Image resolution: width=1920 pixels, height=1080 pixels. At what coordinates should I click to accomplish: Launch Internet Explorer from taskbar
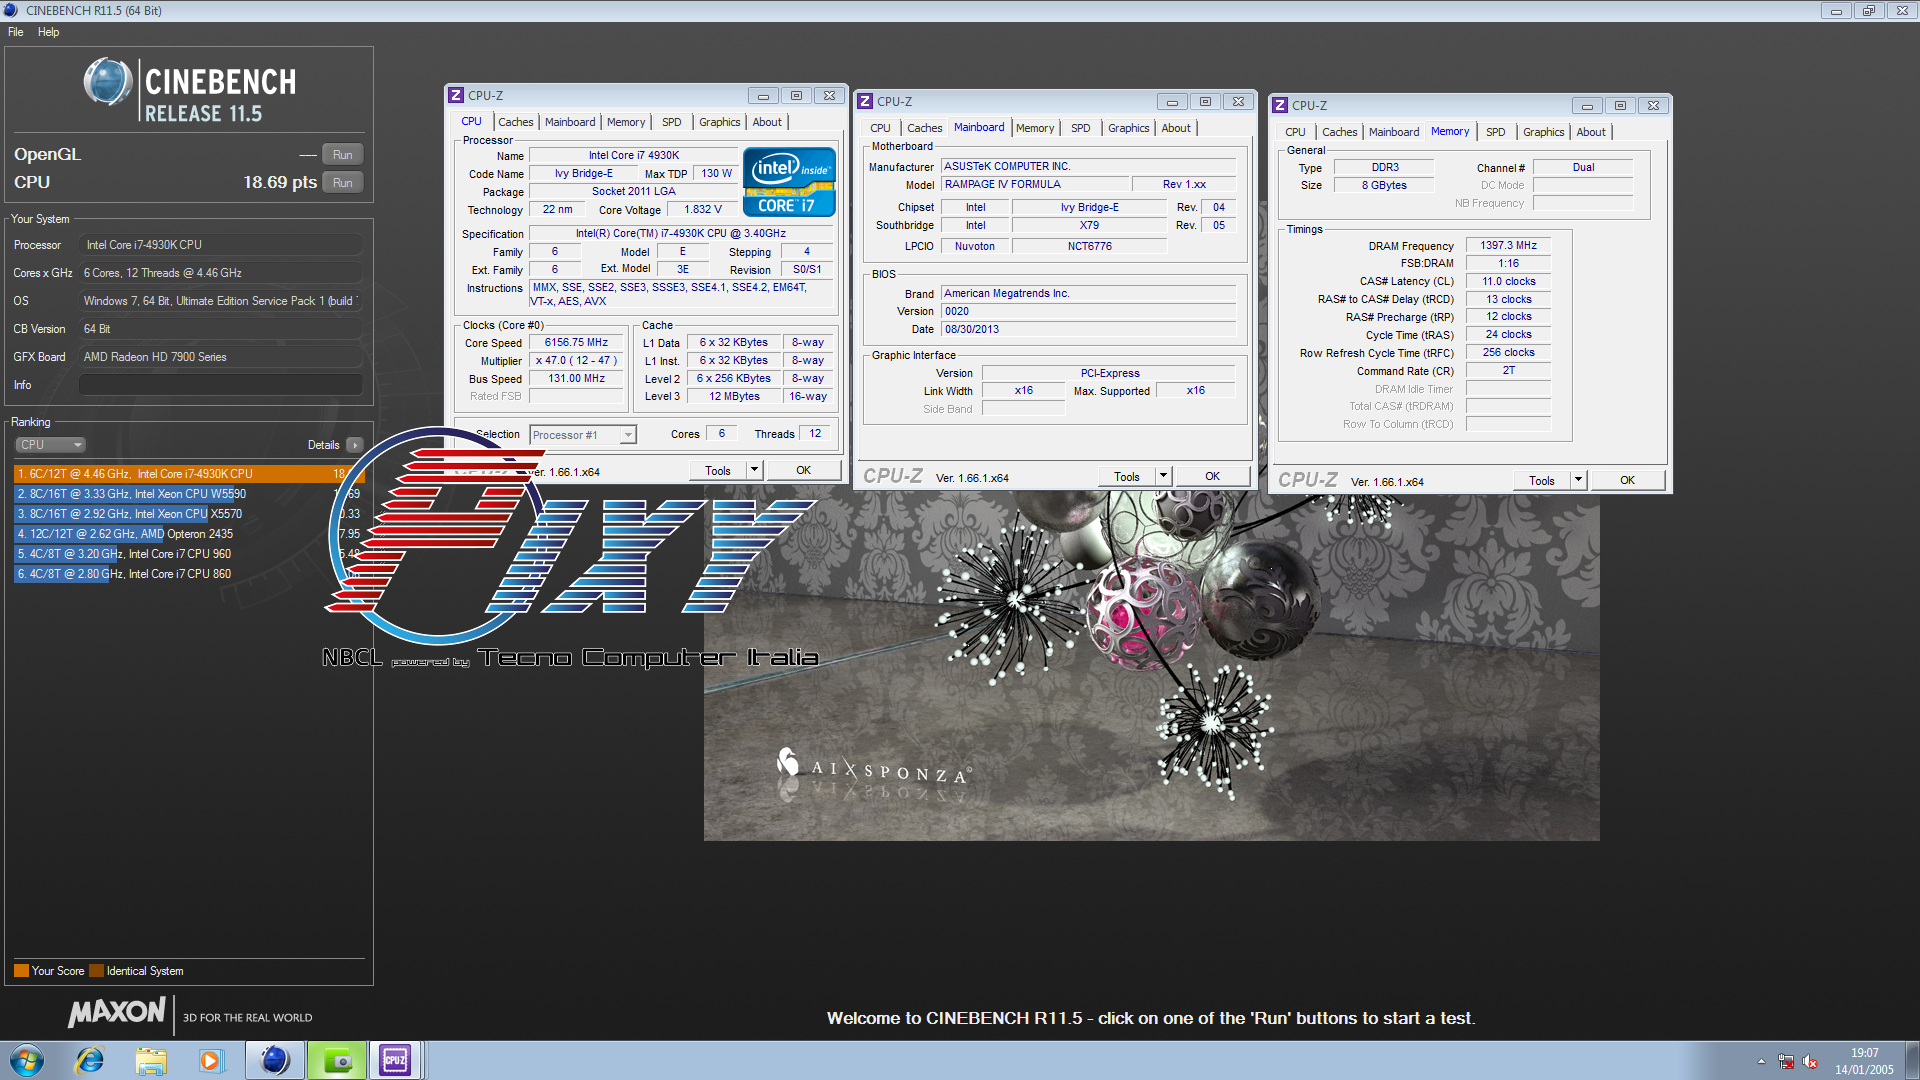pos(90,1060)
